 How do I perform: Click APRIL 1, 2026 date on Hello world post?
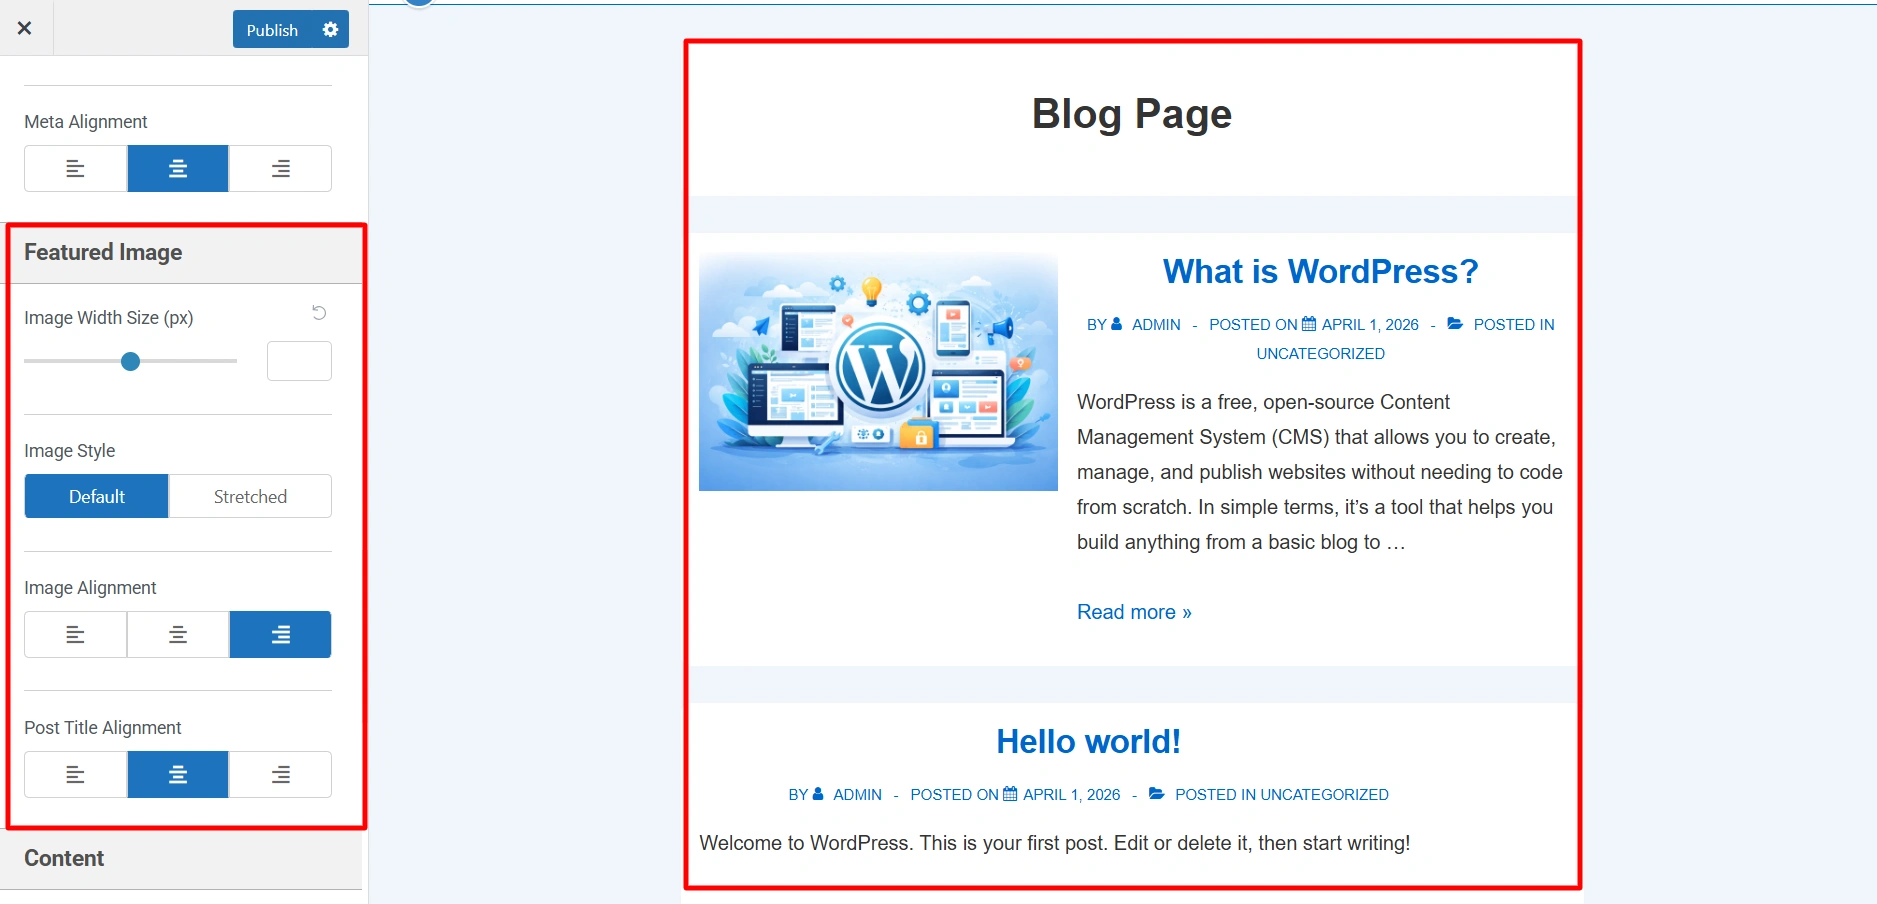[1071, 795]
